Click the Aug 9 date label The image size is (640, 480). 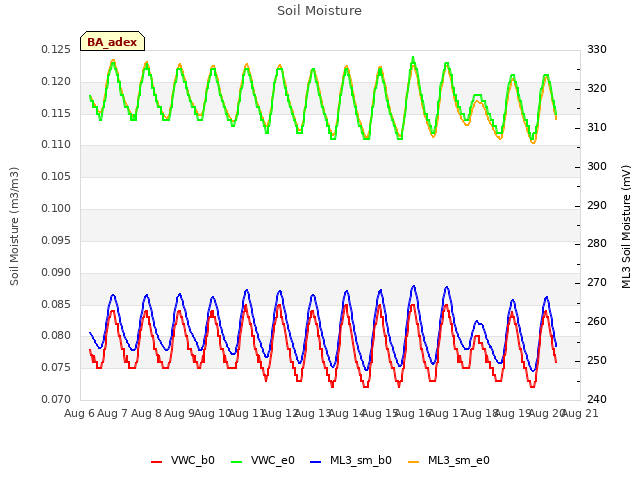click(x=179, y=414)
